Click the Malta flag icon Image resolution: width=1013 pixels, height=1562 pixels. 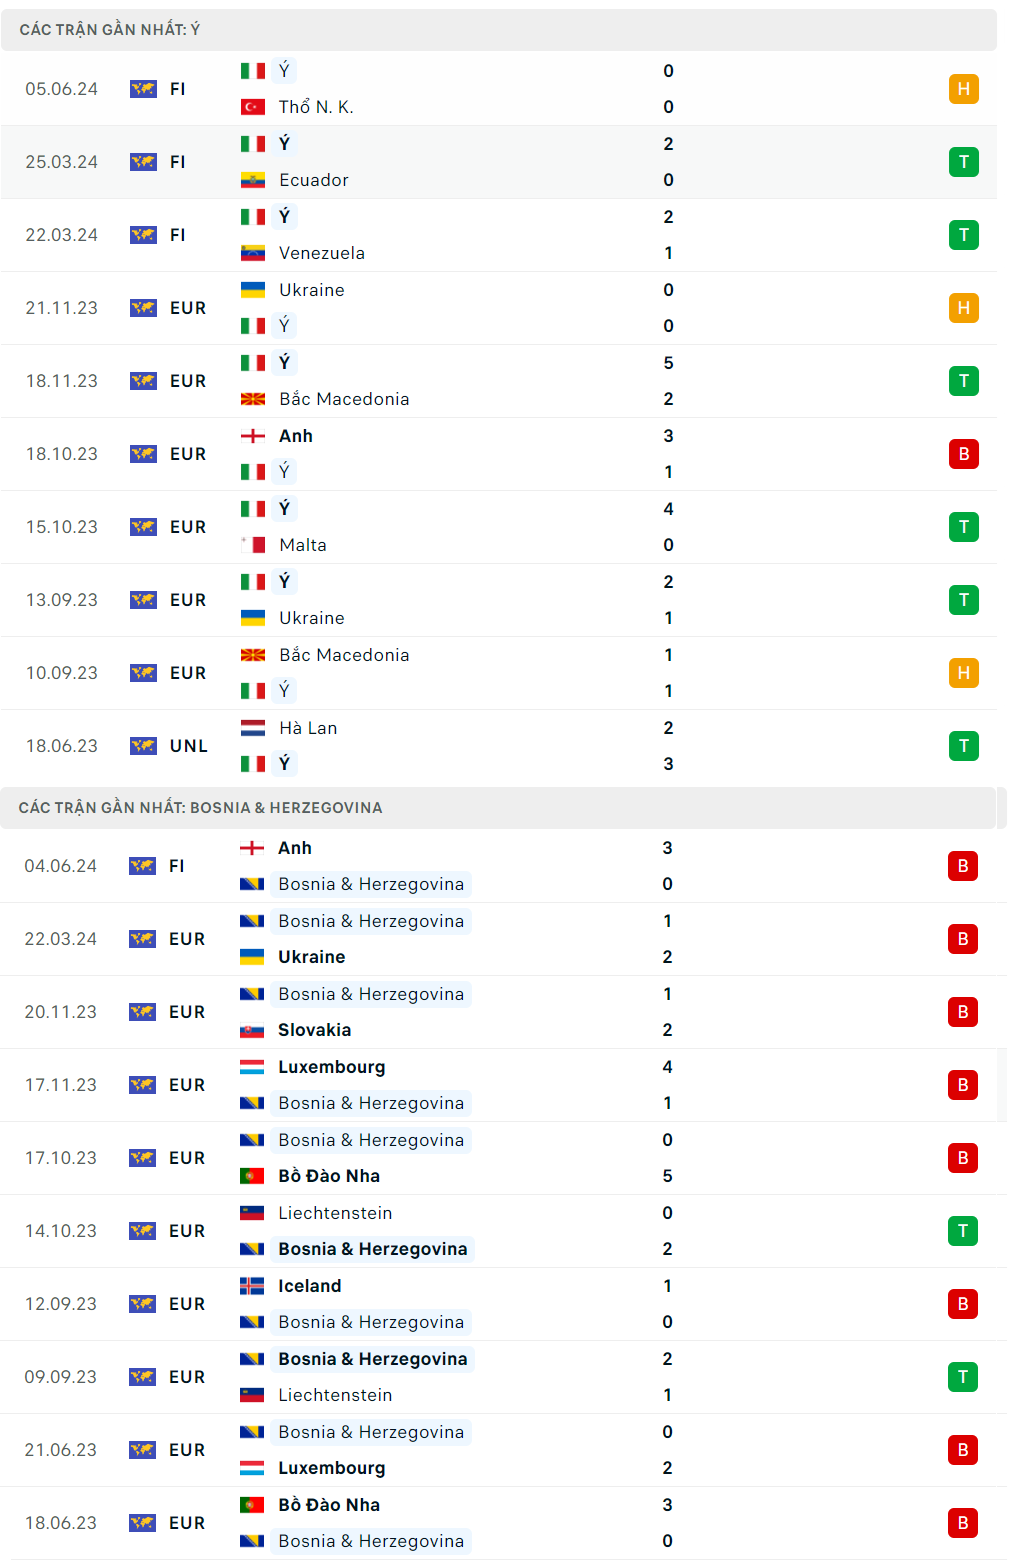pos(253,545)
